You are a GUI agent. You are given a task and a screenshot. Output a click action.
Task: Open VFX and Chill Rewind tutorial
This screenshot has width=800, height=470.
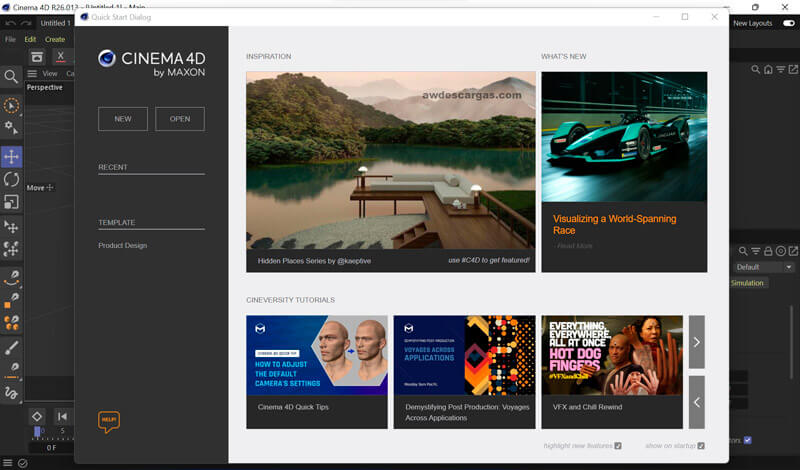click(612, 372)
